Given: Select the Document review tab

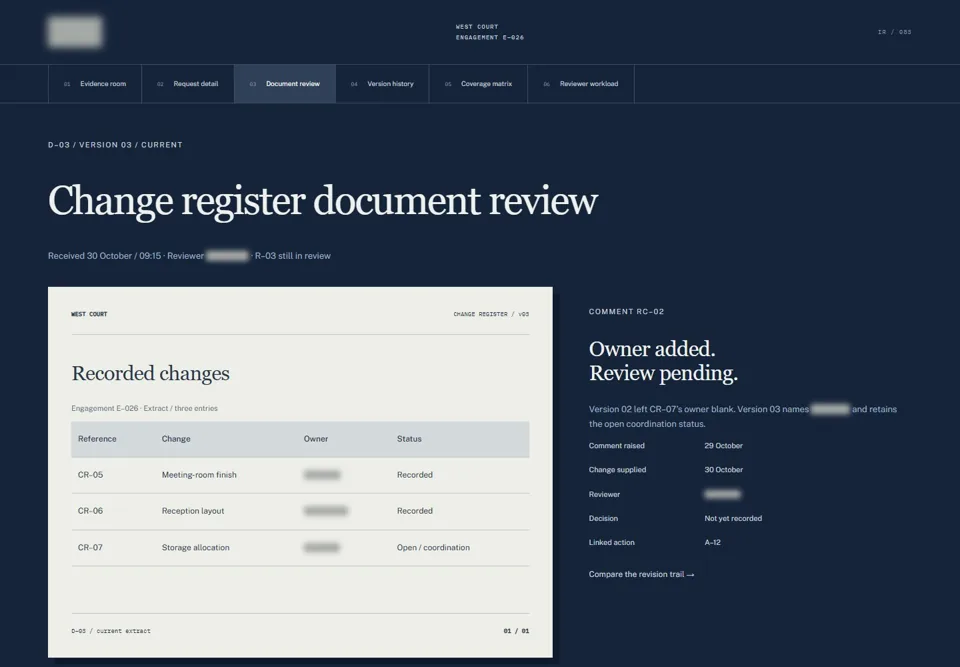Looking at the screenshot, I should click(285, 84).
